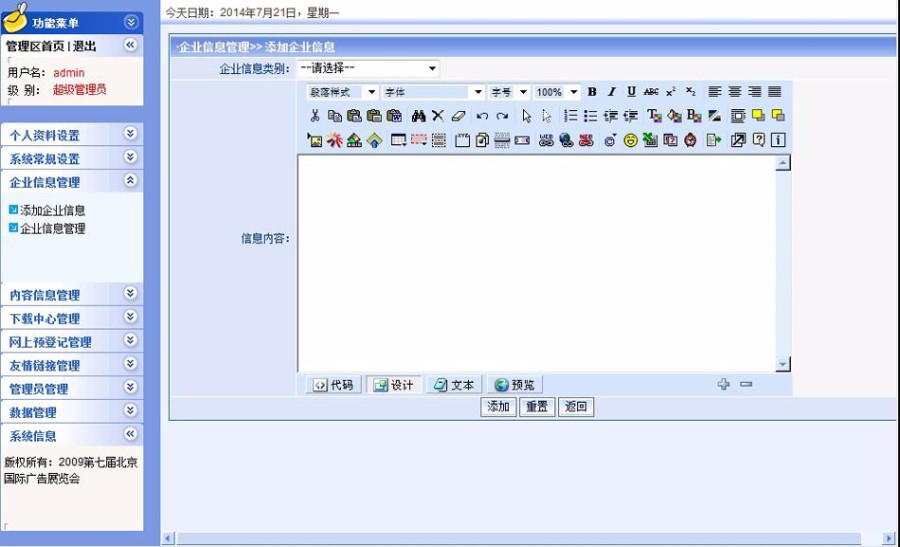Insert numbered list
The height and width of the screenshot is (547, 900).
pyautogui.click(x=571, y=116)
